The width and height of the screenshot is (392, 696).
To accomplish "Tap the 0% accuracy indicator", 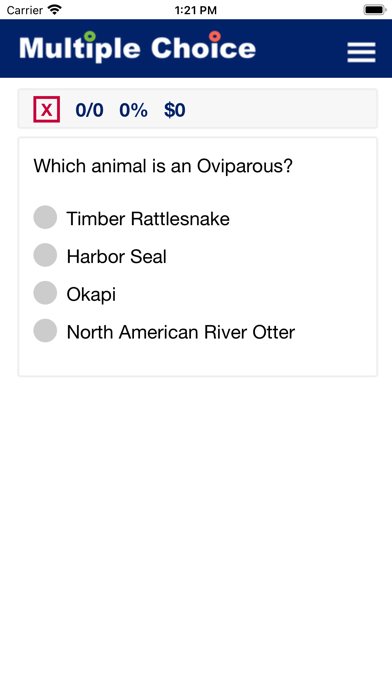I will click(133, 110).
